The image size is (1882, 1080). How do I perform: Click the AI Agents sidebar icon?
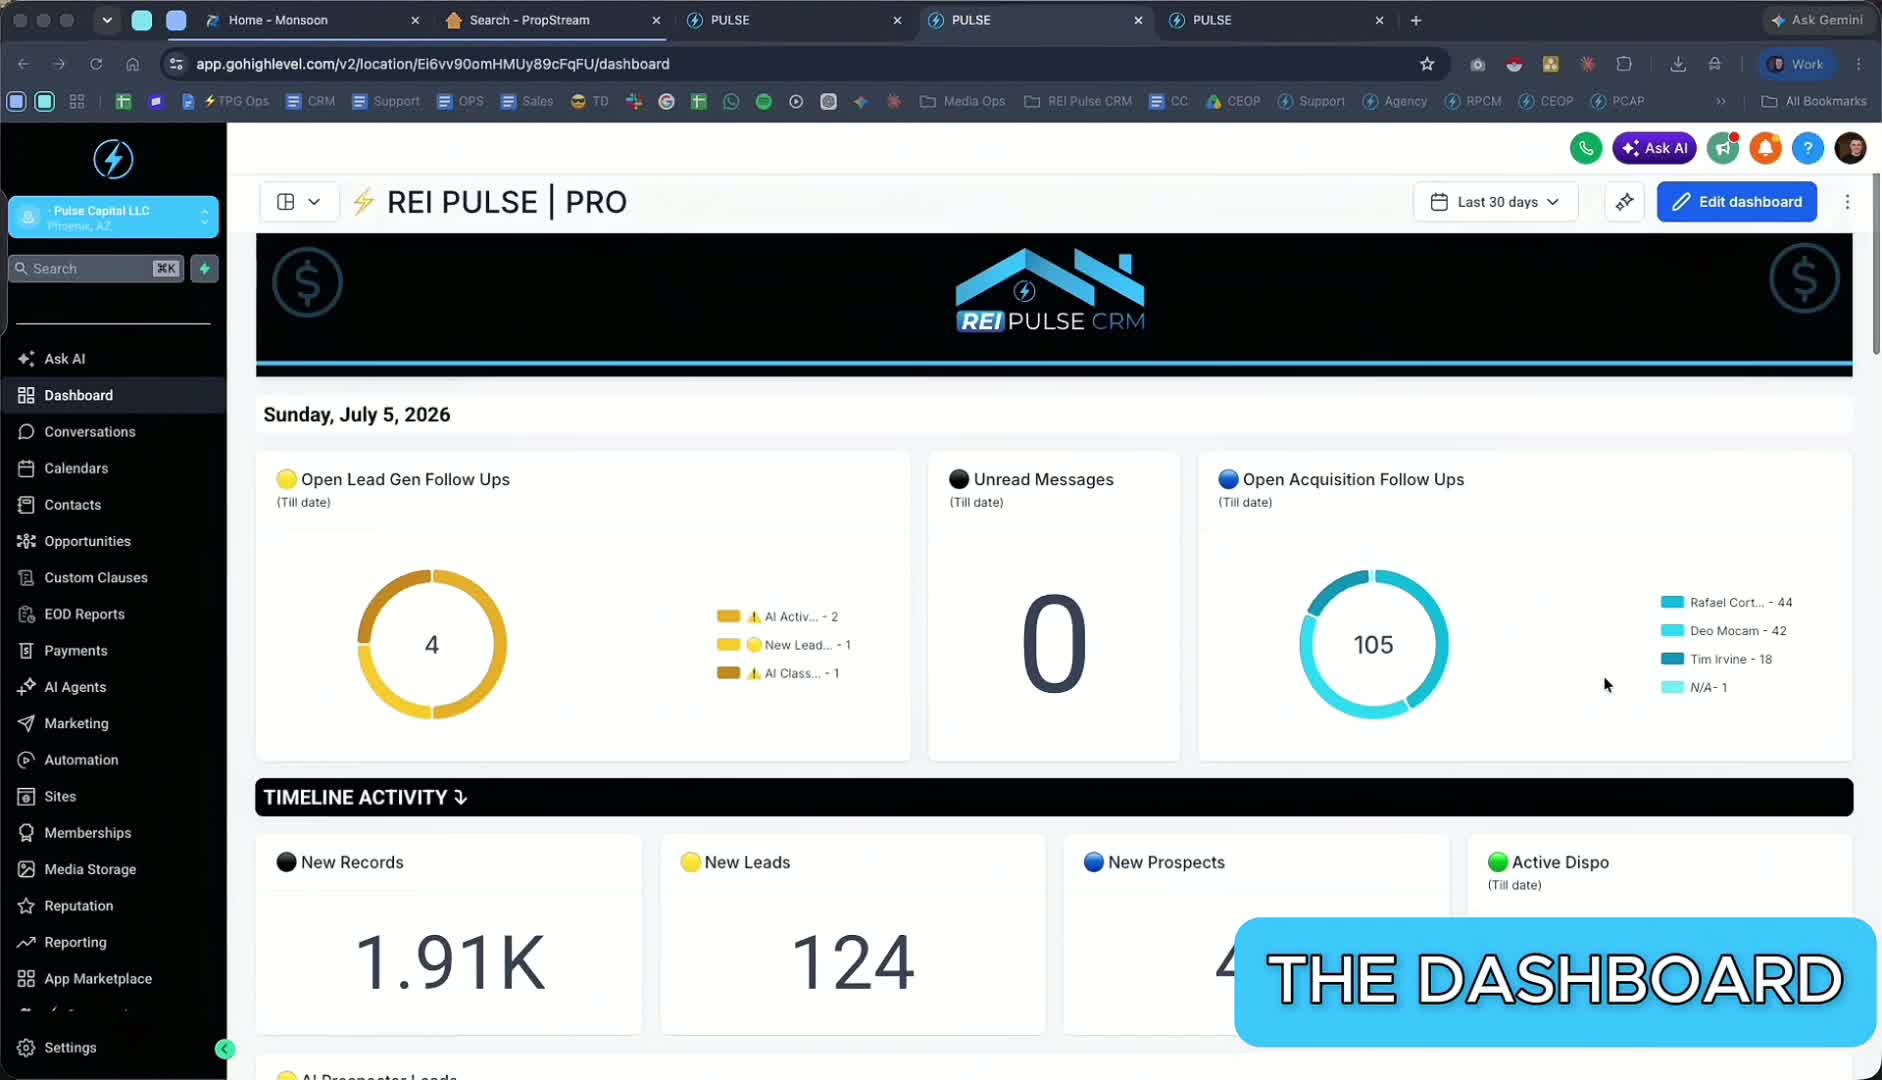pyautogui.click(x=26, y=687)
